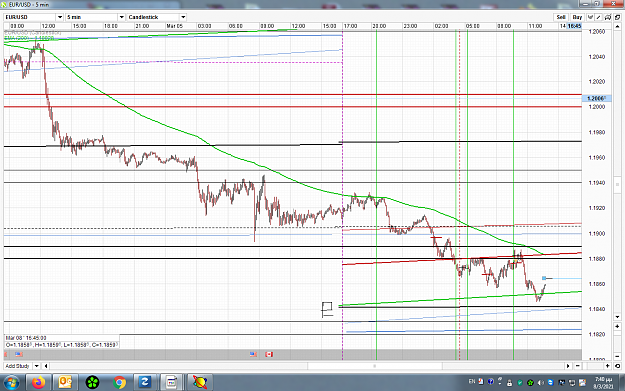Click the horizontal zoom minus button
Image resolution: width=625 pixels, height=391 pixels.
coord(578,366)
